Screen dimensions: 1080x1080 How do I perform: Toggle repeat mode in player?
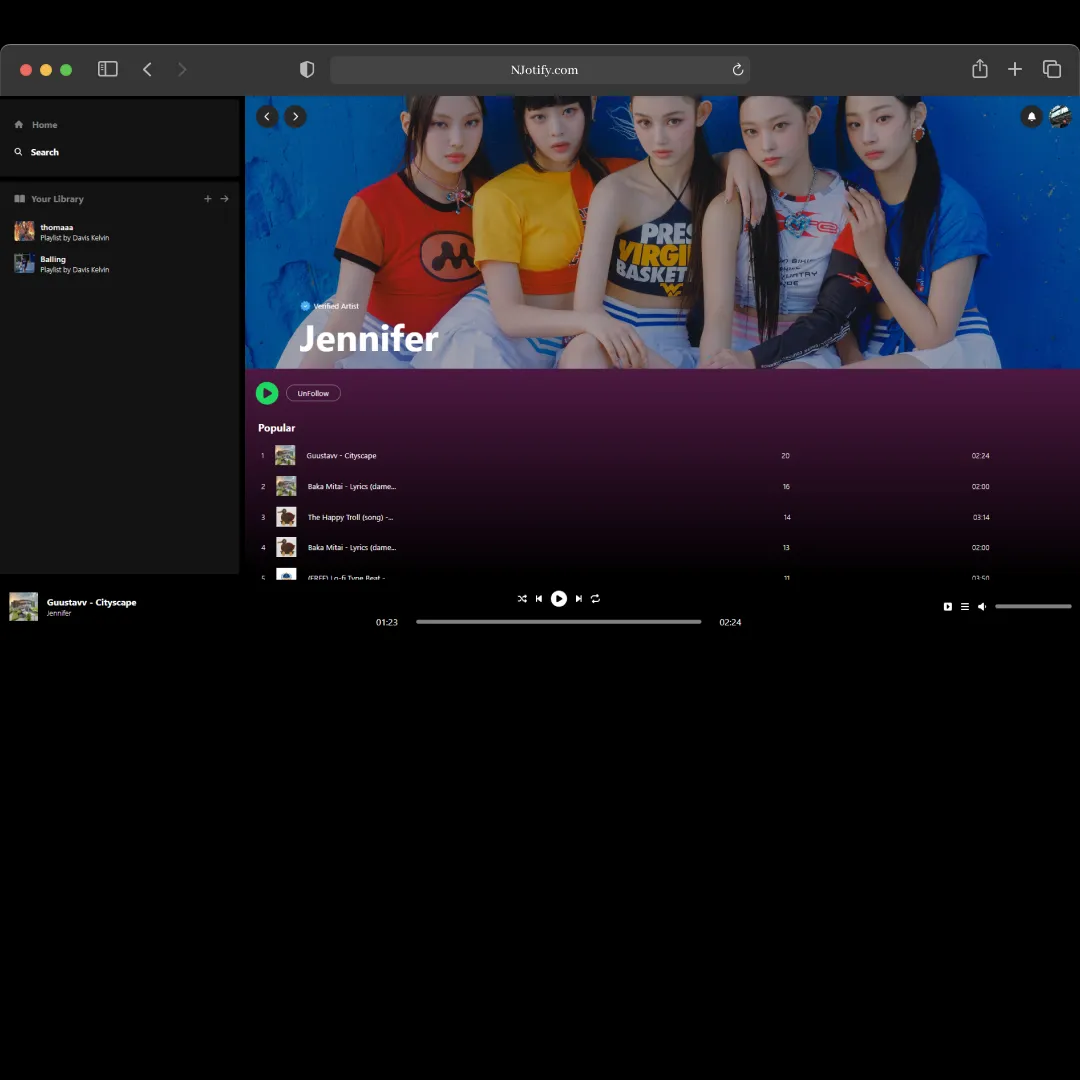click(595, 599)
